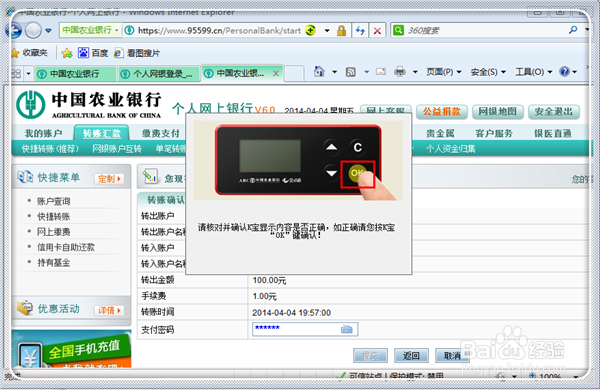Click the 详情 button in 优惠活动

point(109,310)
